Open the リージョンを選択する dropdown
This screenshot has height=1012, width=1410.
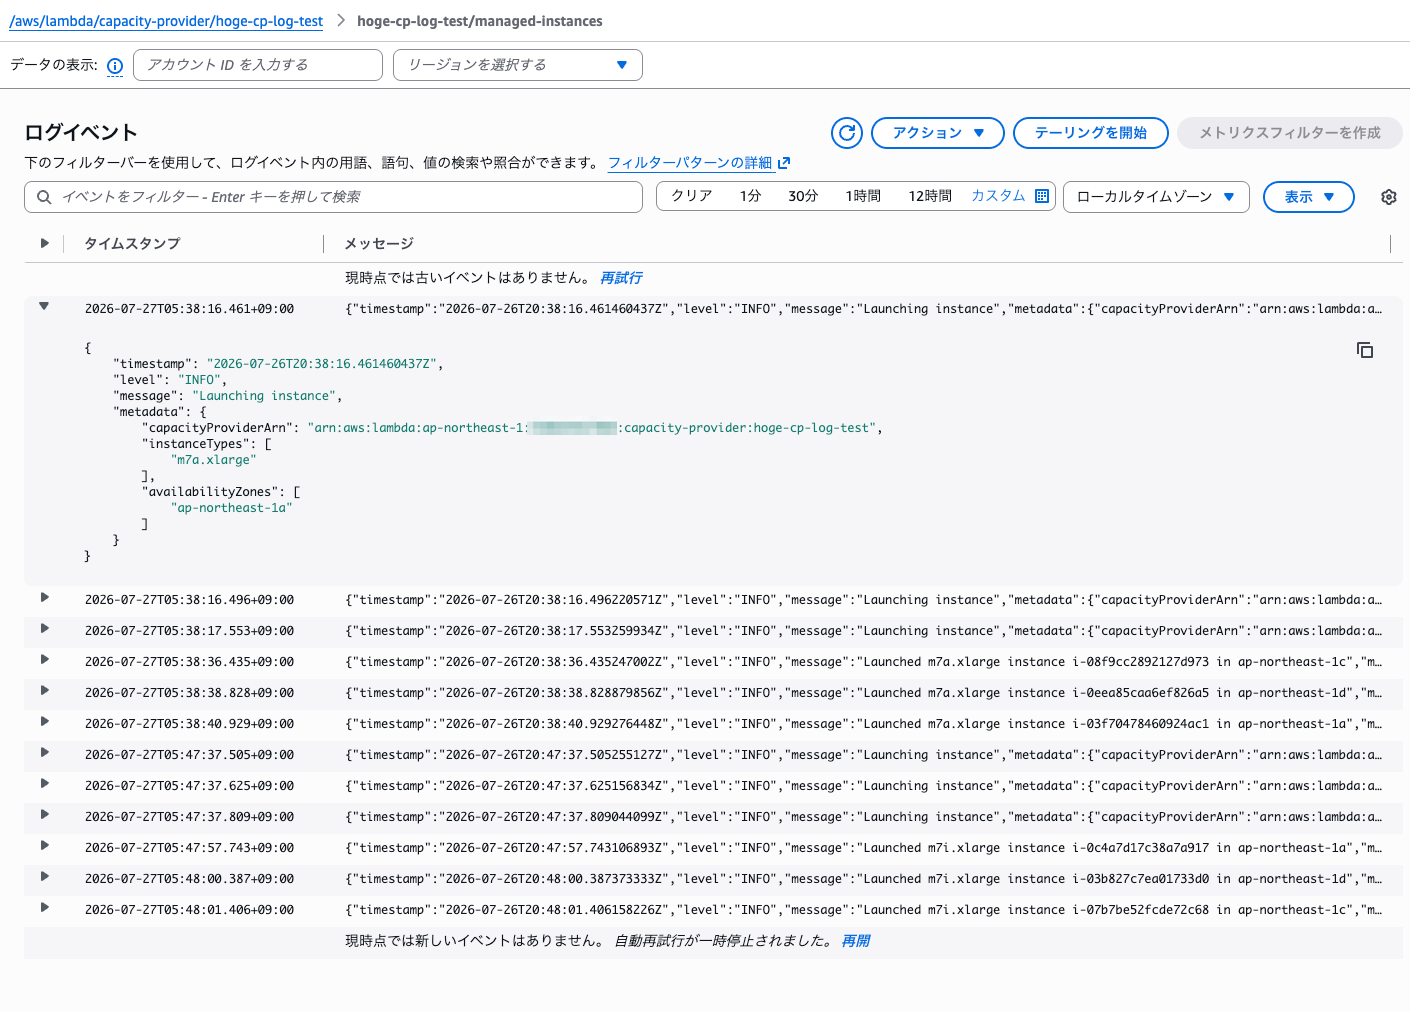click(x=517, y=65)
